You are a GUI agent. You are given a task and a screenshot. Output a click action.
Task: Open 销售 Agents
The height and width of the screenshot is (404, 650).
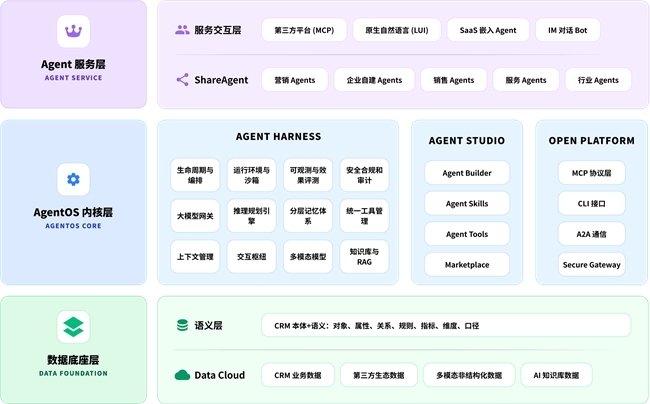pos(454,80)
